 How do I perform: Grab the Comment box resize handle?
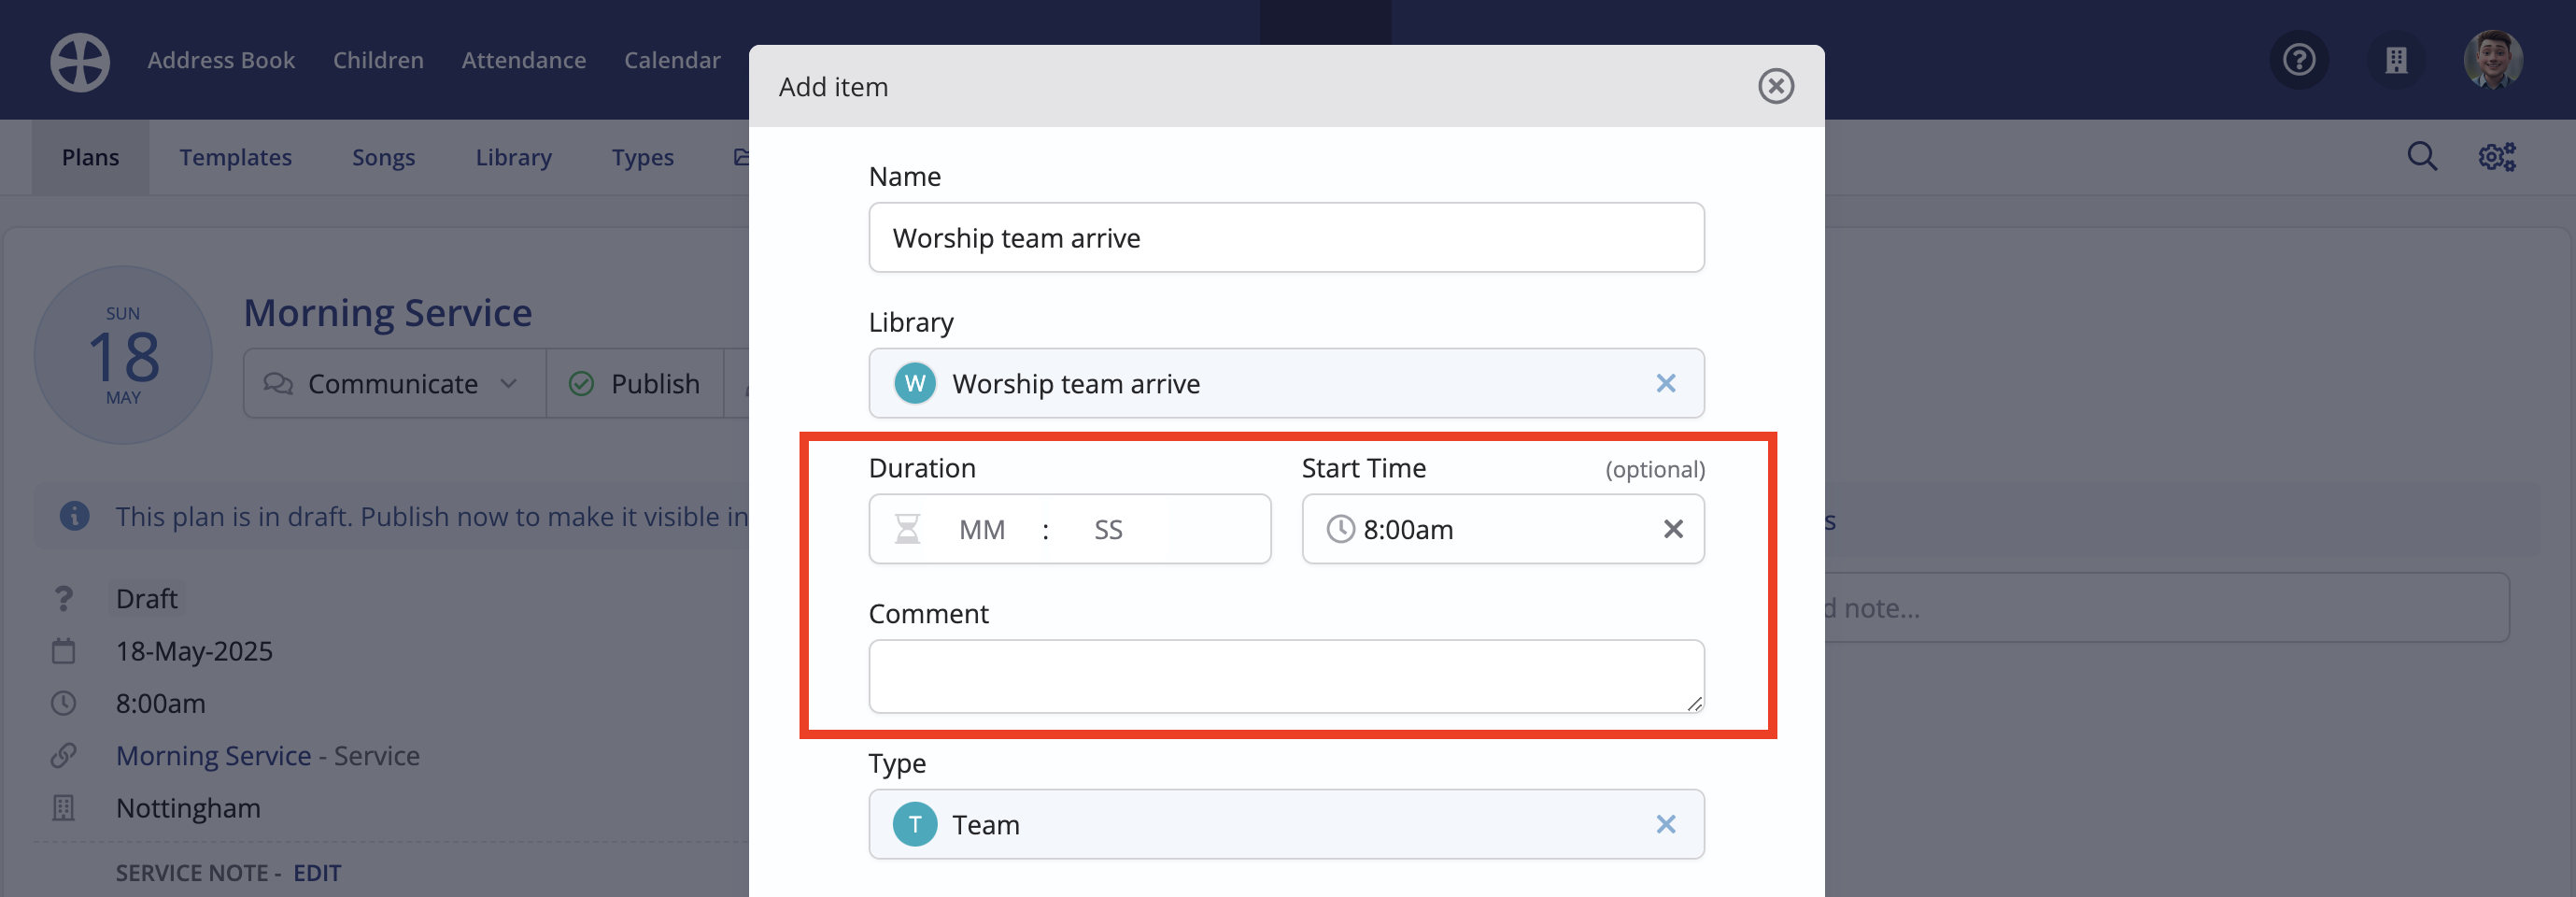pos(1694,703)
